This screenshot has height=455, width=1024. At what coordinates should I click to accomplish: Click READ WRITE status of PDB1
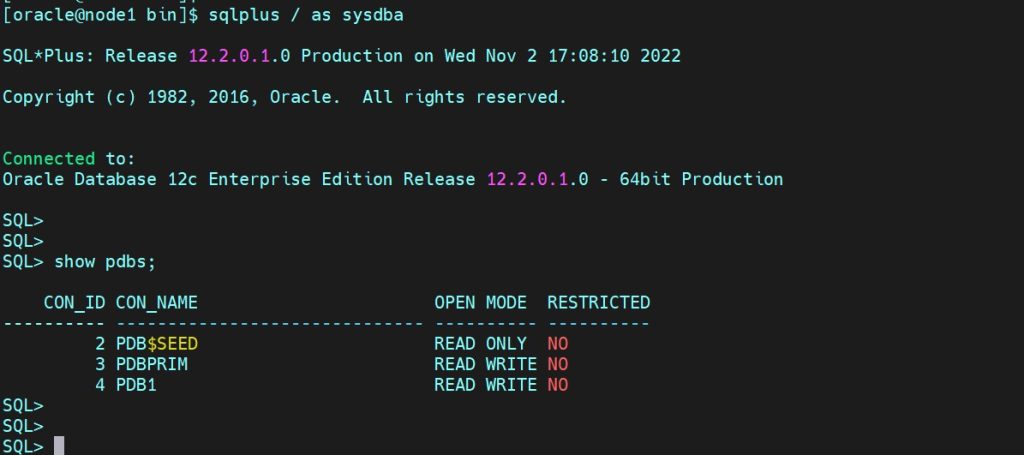point(485,385)
